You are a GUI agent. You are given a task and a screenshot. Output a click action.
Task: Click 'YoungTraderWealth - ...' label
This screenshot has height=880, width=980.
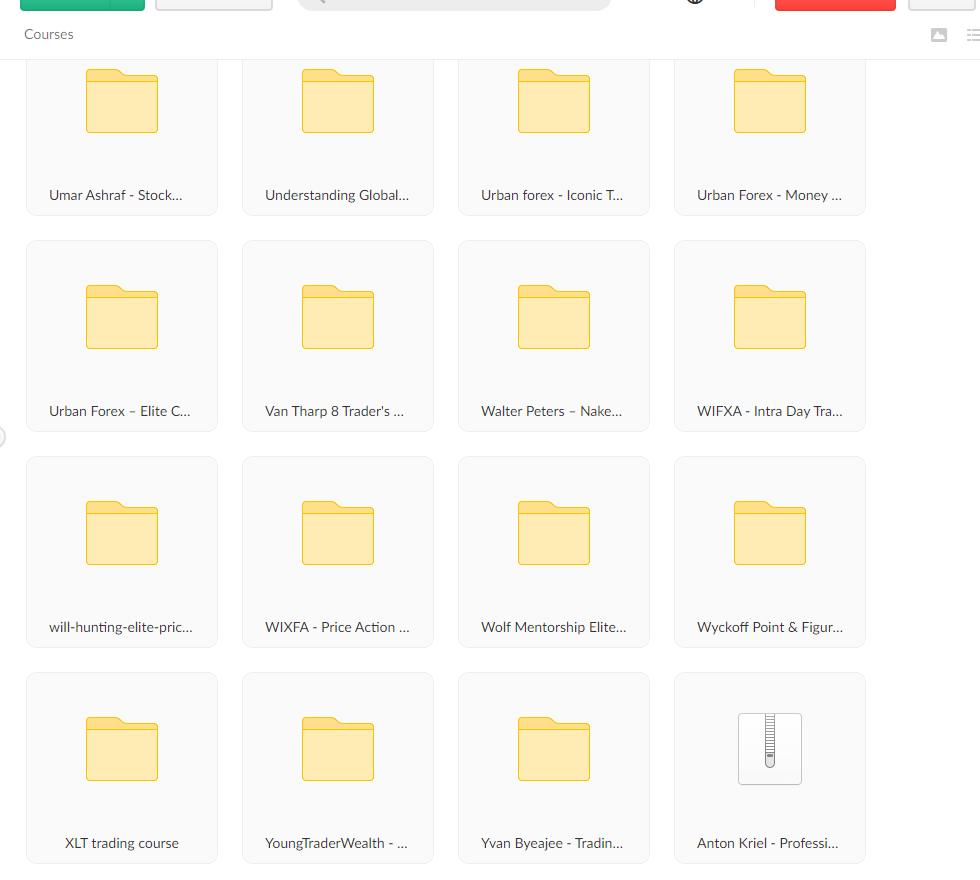336,843
